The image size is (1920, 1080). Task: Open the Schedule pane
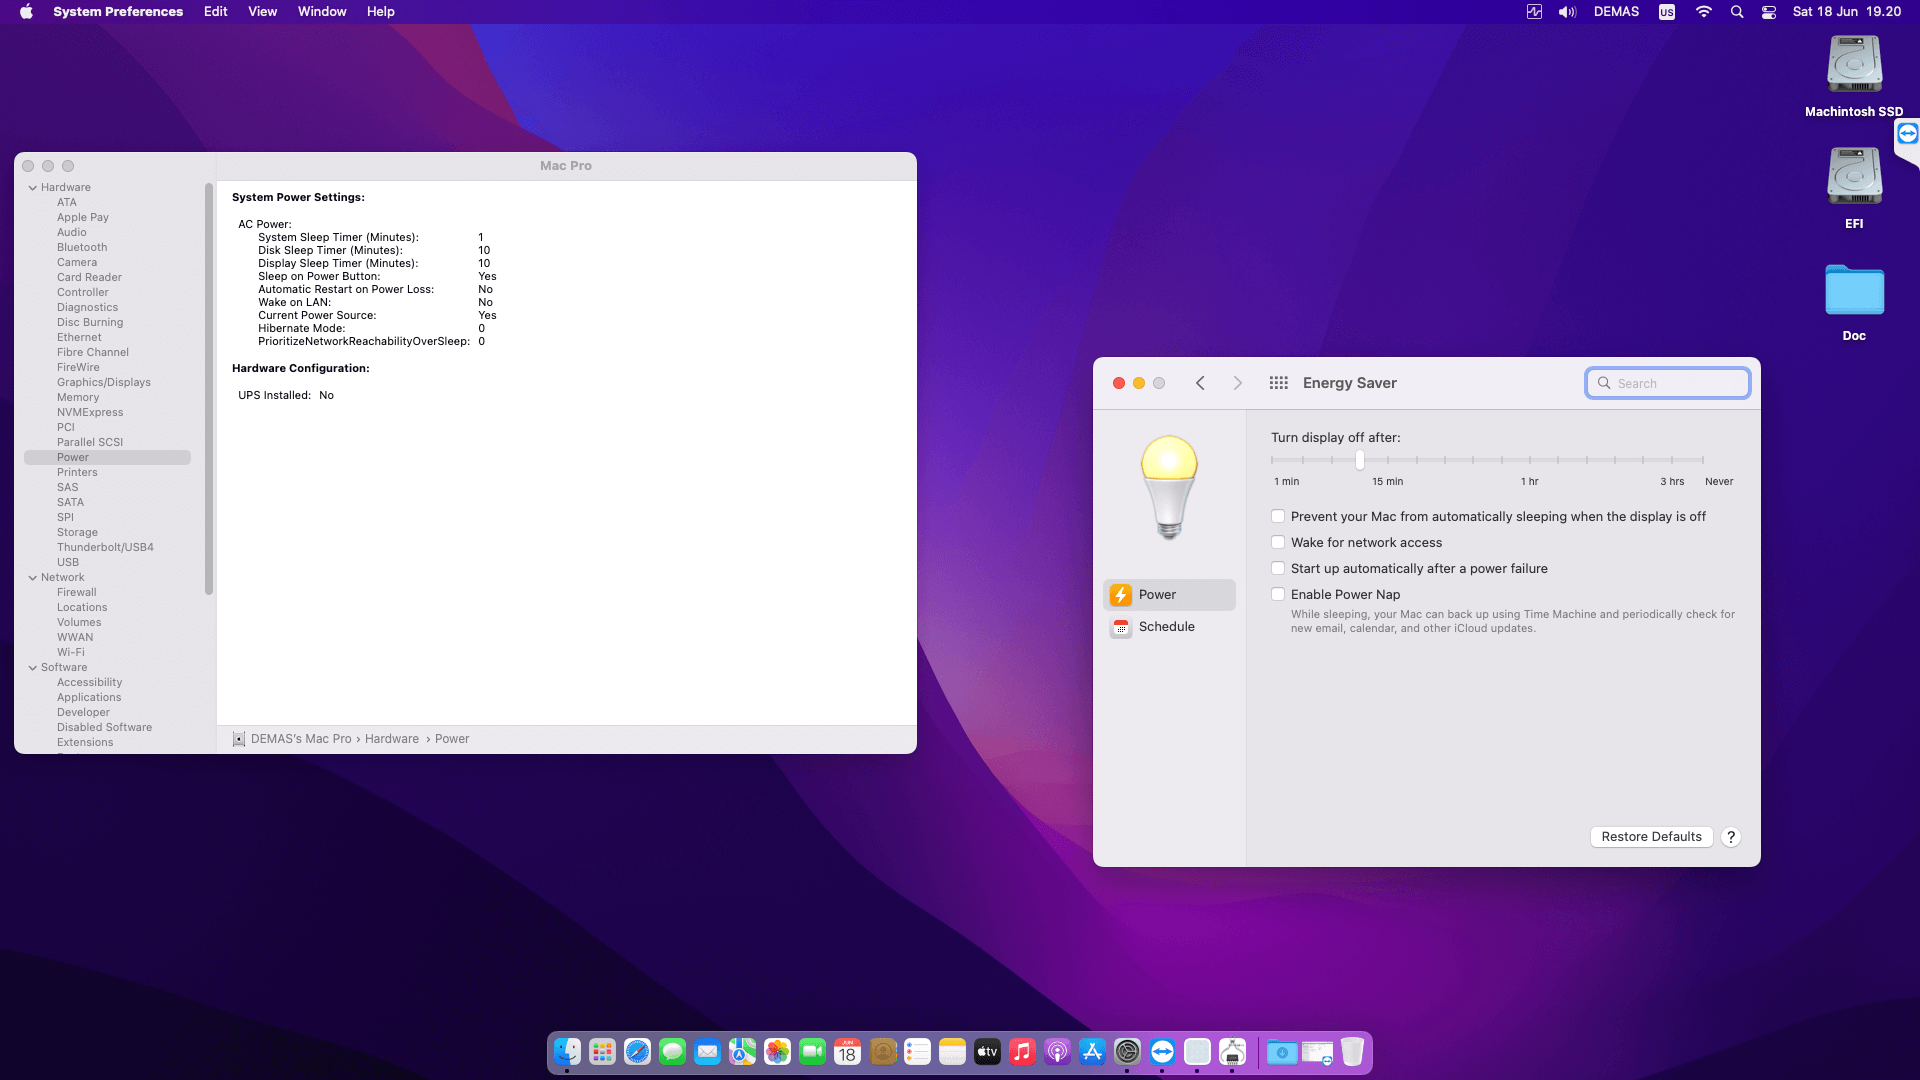(1166, 627)
